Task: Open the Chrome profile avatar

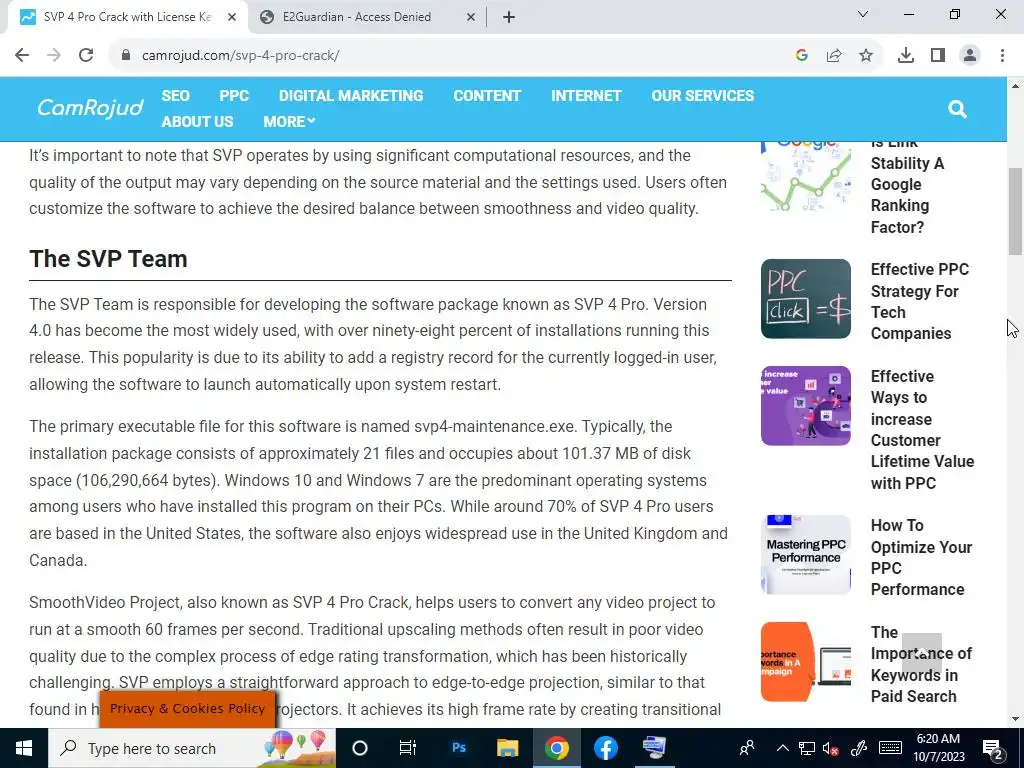Action: (x=970, y=56)
